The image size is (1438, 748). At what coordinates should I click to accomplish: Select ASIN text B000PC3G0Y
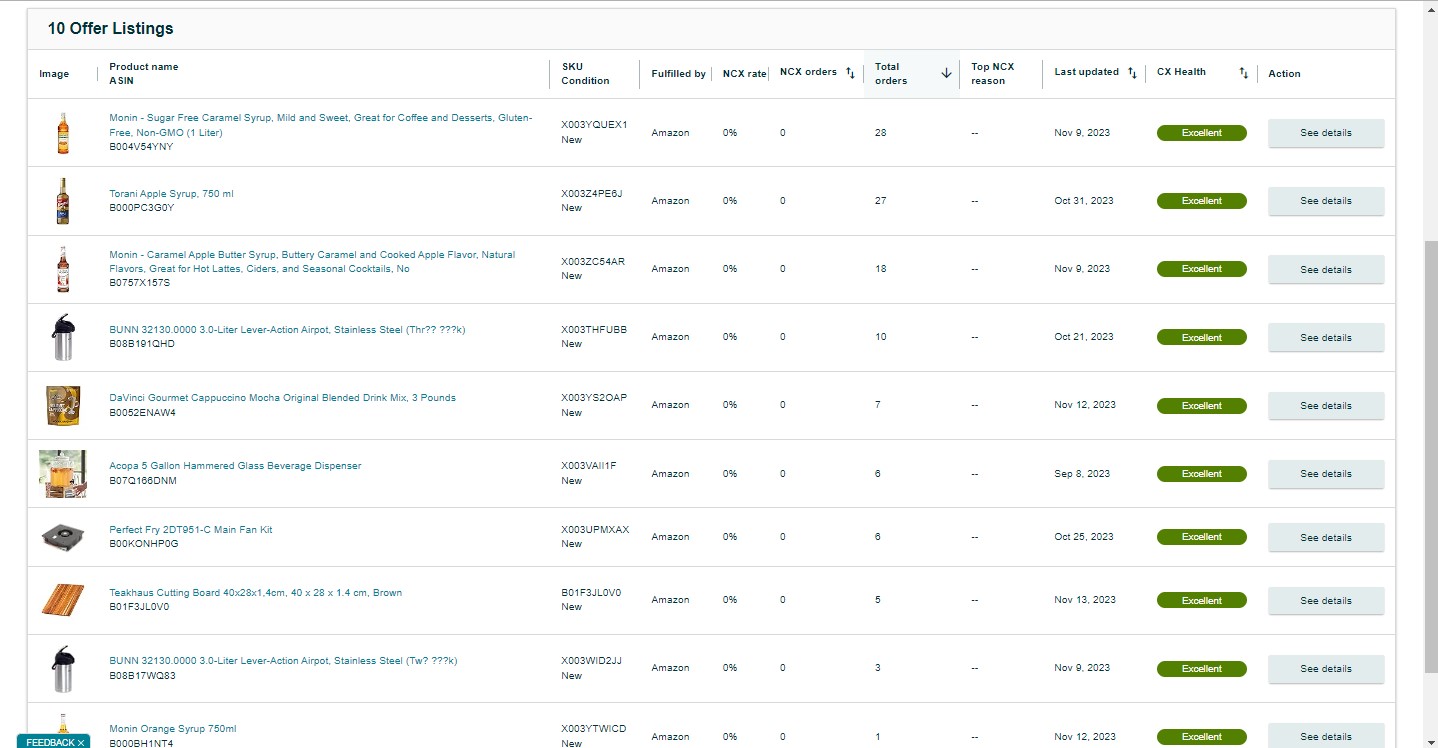tap(141, 208)
